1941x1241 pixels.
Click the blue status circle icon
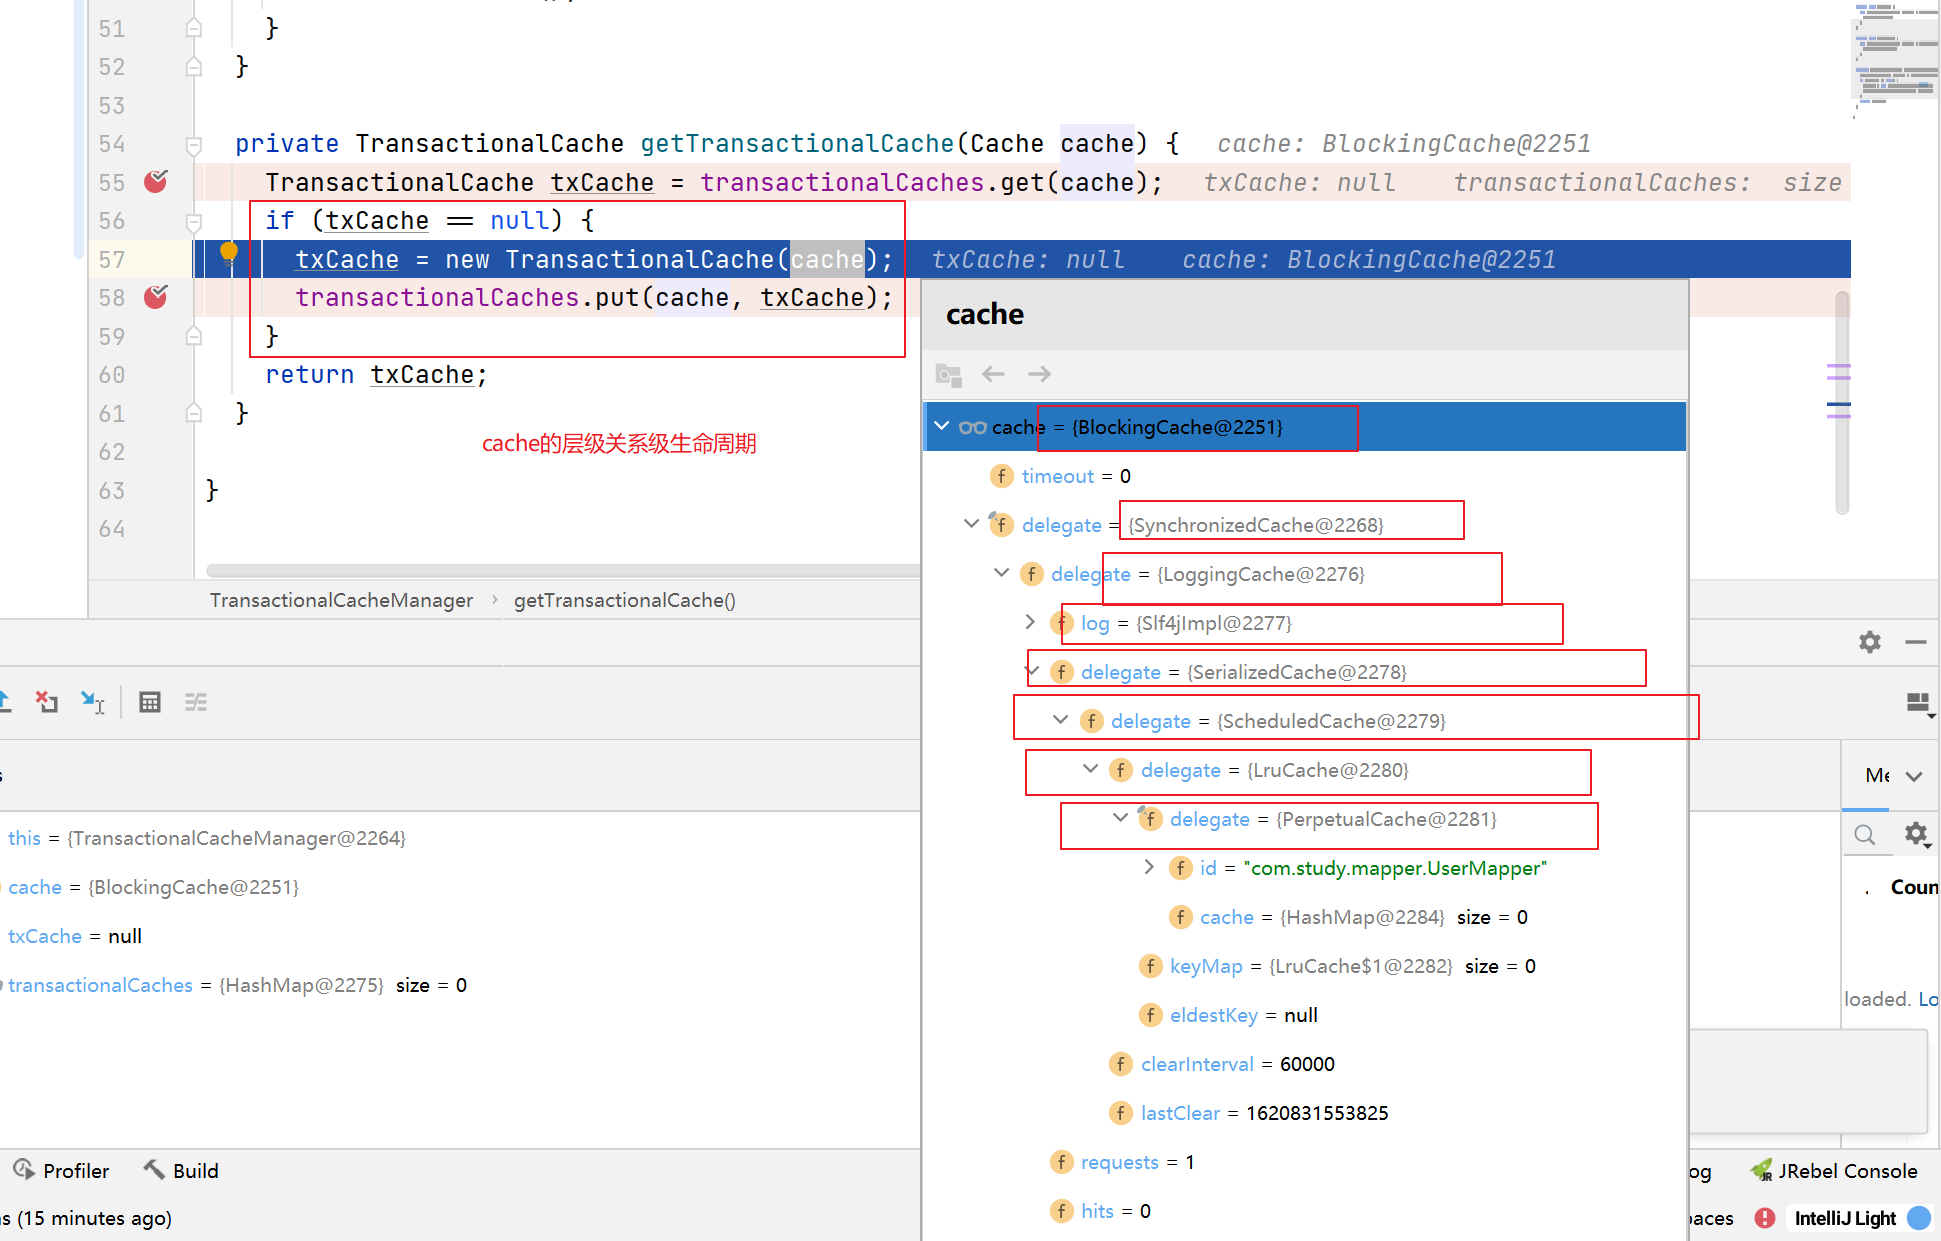tap(1919, 1218)
